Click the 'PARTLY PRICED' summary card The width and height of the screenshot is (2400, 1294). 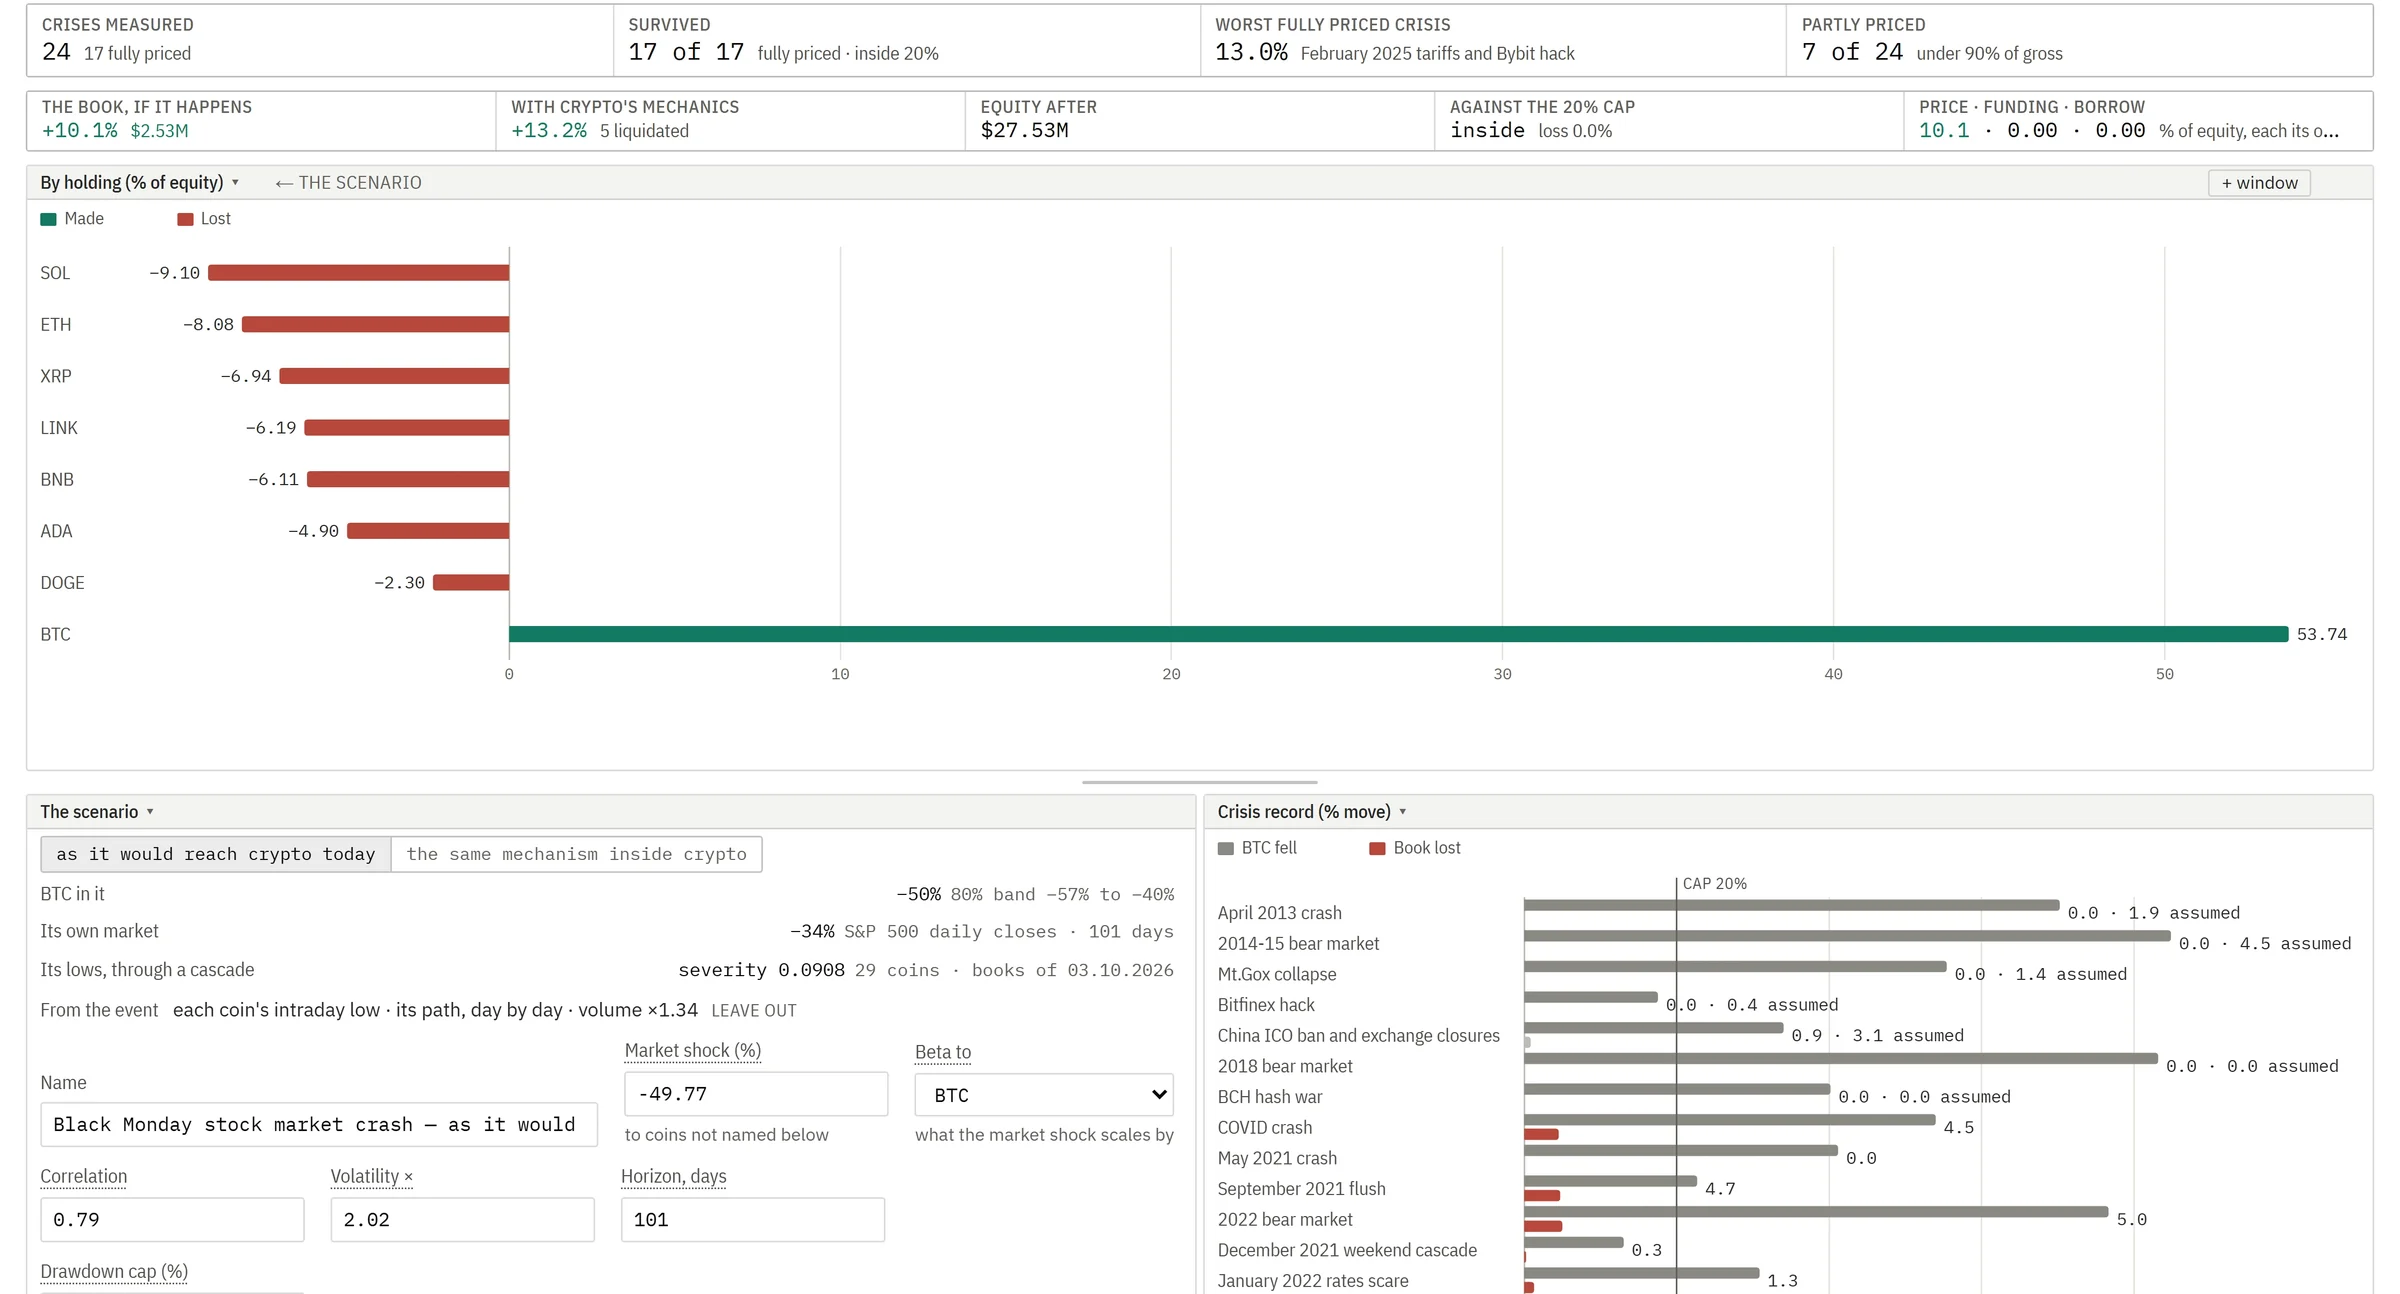point(2079,40)
